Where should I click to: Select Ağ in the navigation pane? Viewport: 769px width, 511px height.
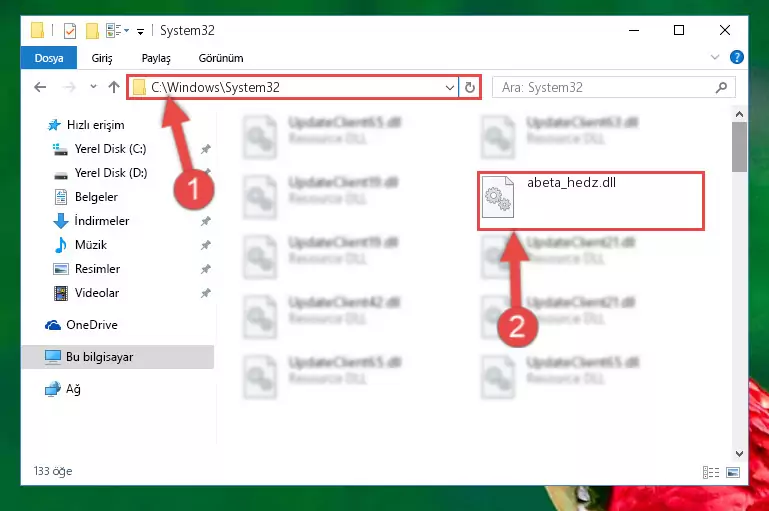pos(73,389)
